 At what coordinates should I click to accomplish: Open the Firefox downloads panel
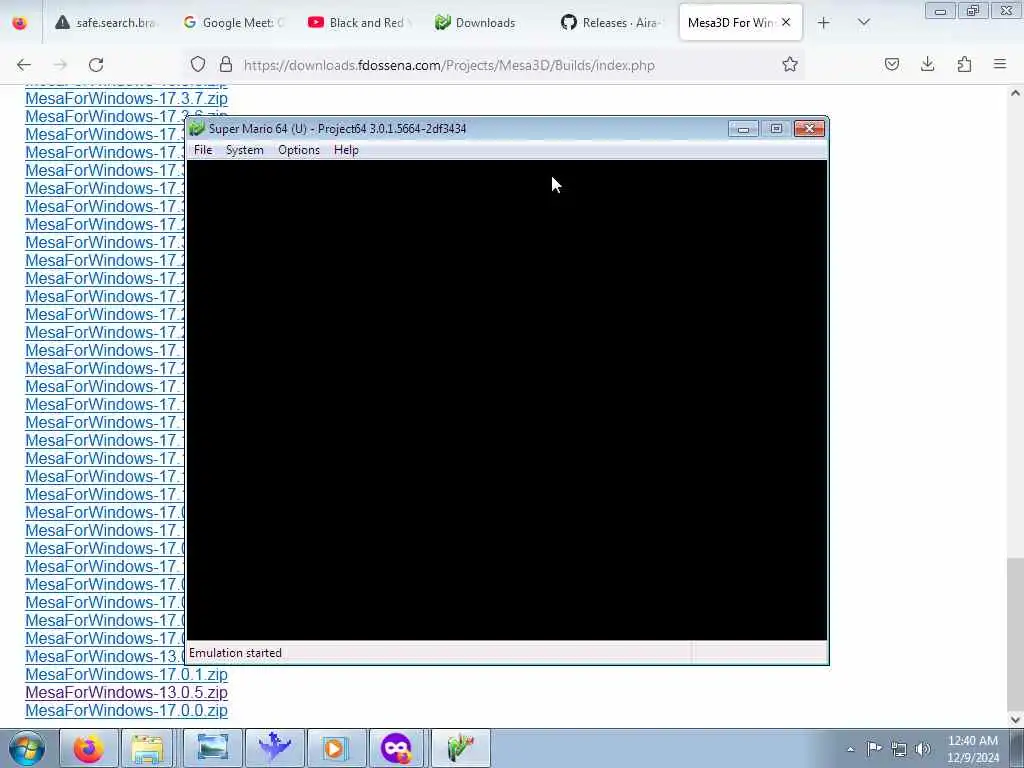[927, 64]
